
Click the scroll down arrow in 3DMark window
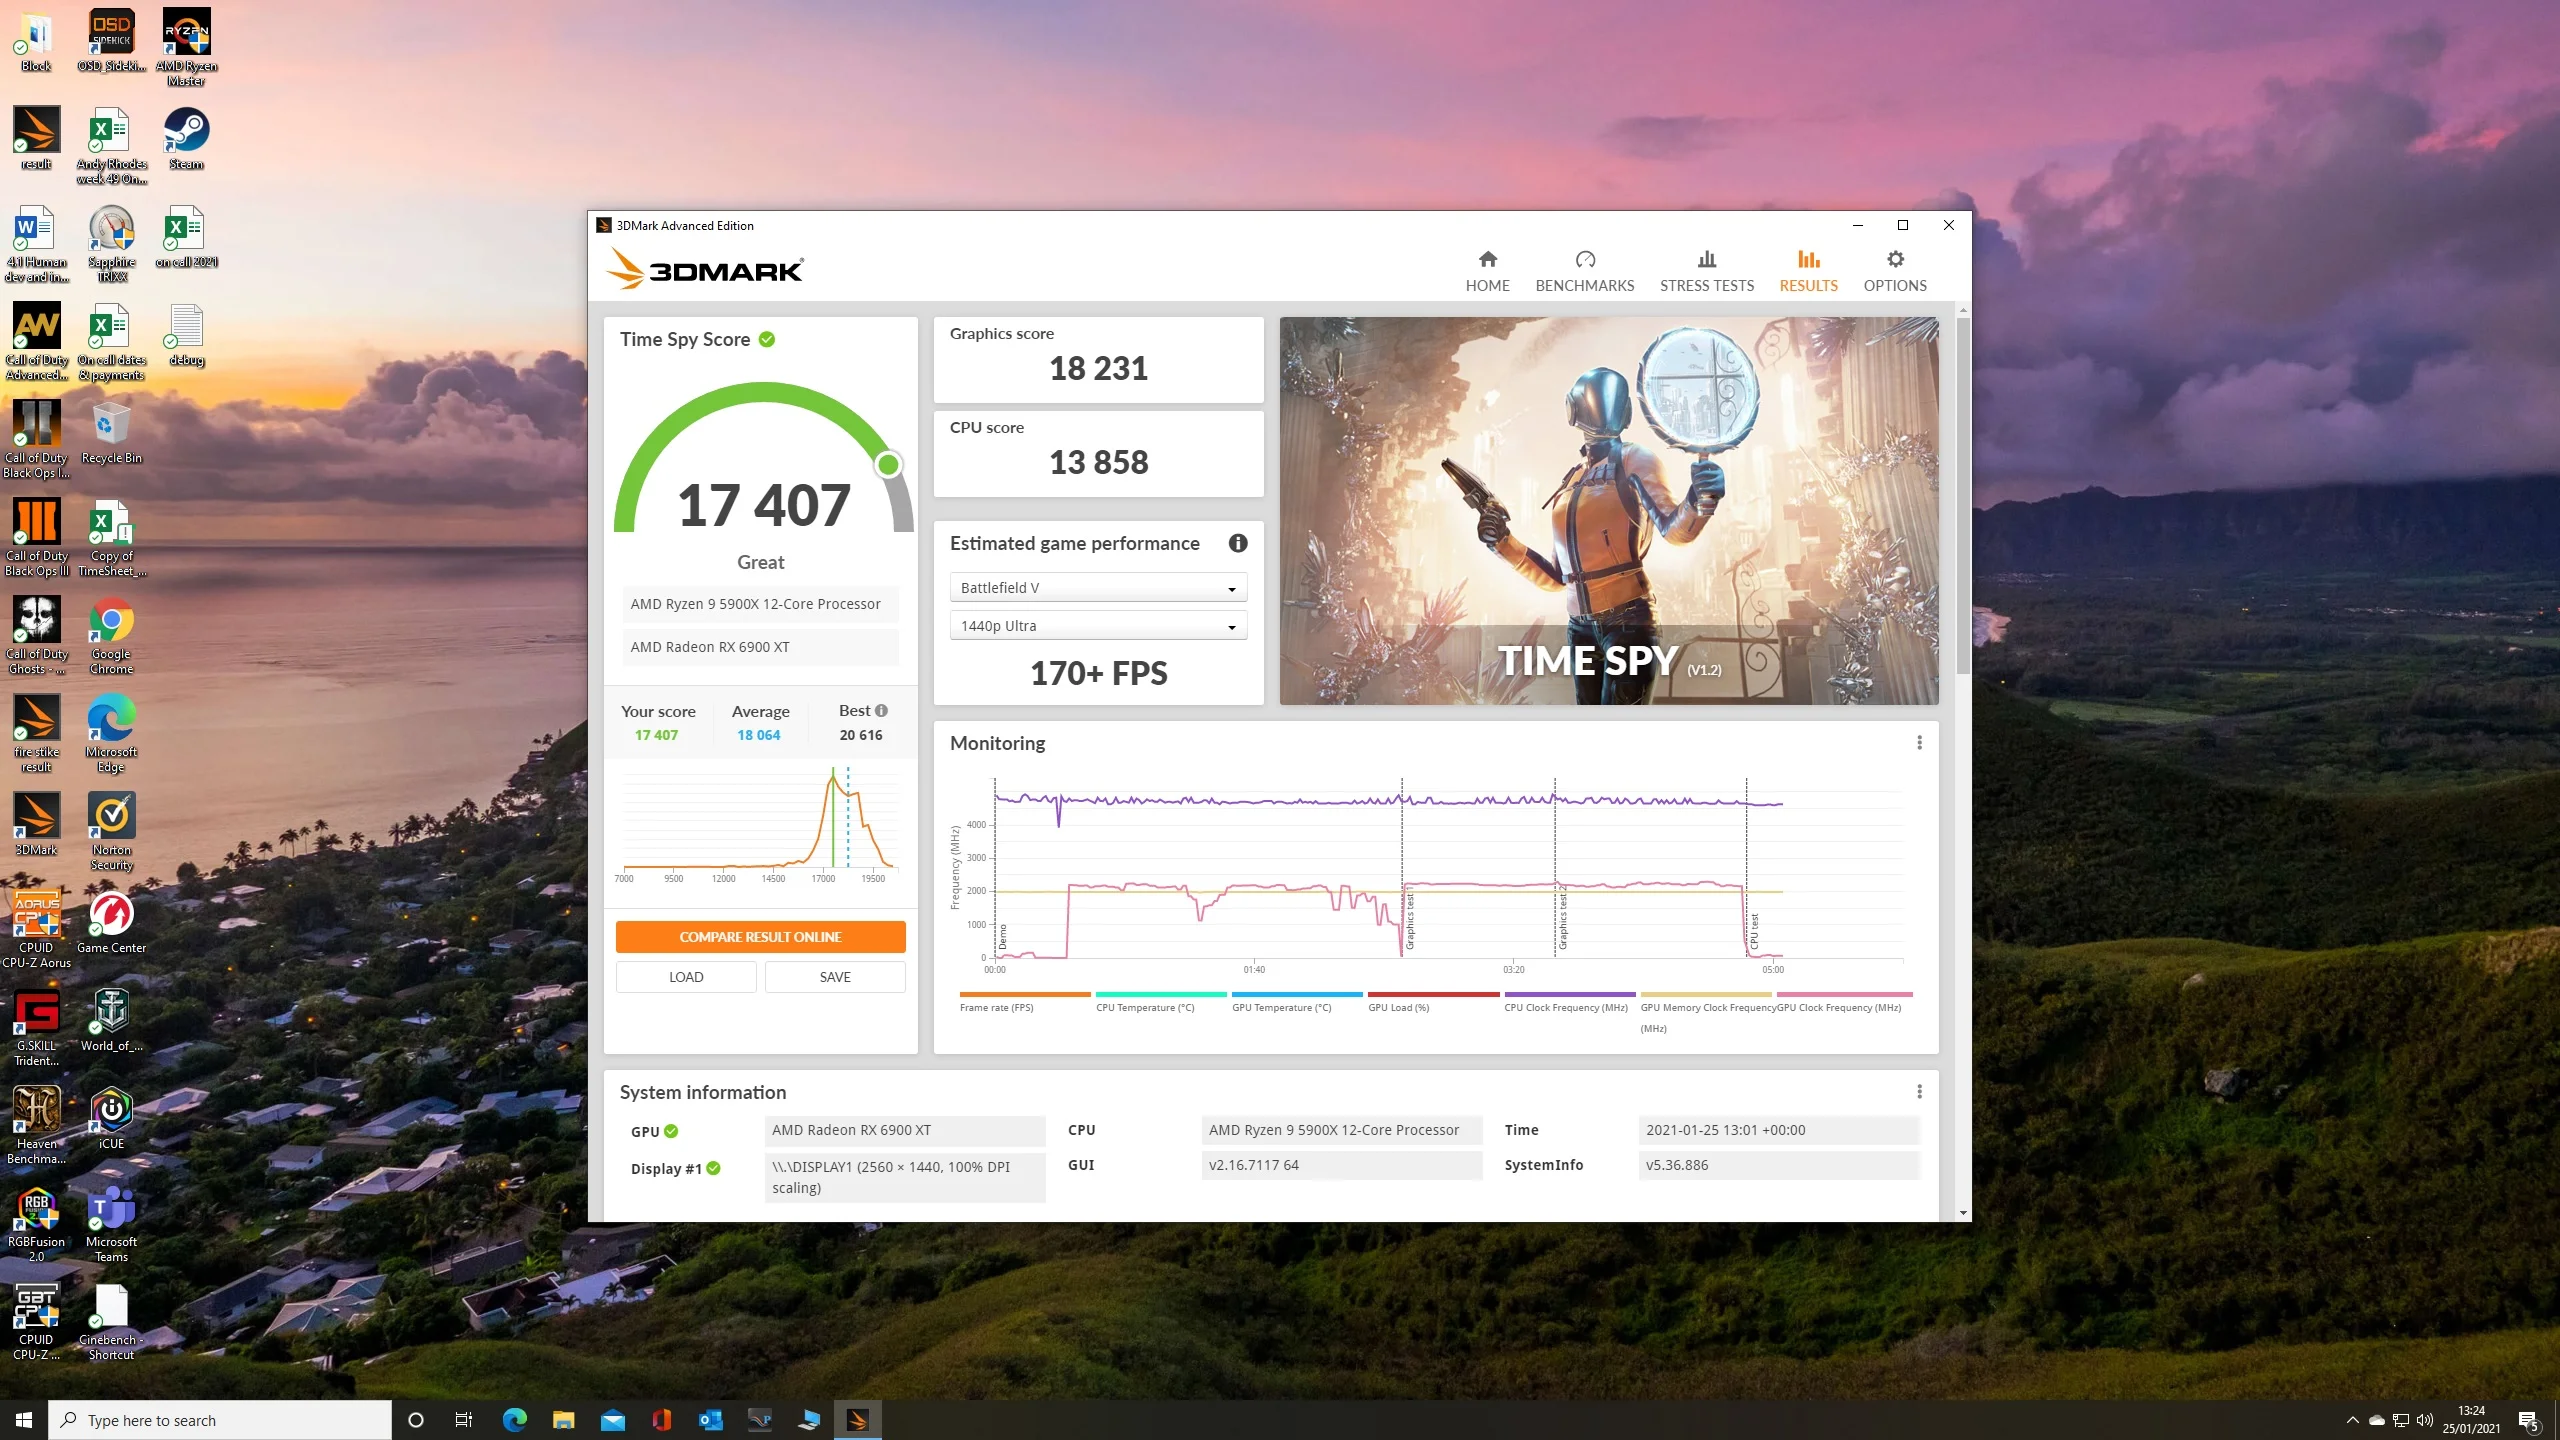pyautogui.click(x=1963, y=1212)
